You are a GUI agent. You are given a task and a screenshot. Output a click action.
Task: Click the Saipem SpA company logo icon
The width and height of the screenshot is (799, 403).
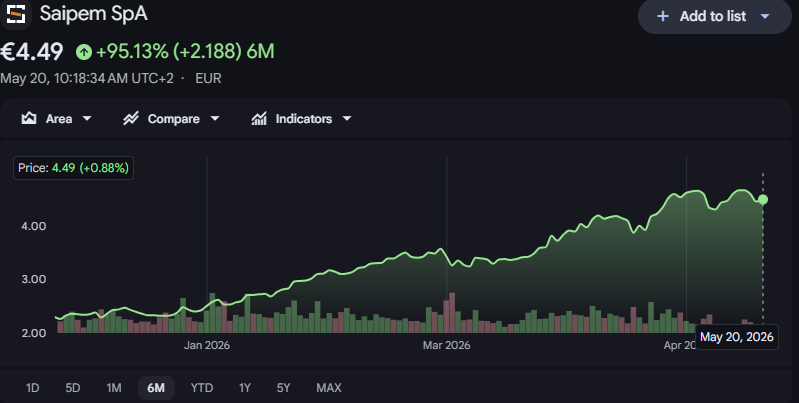(16, 14)
